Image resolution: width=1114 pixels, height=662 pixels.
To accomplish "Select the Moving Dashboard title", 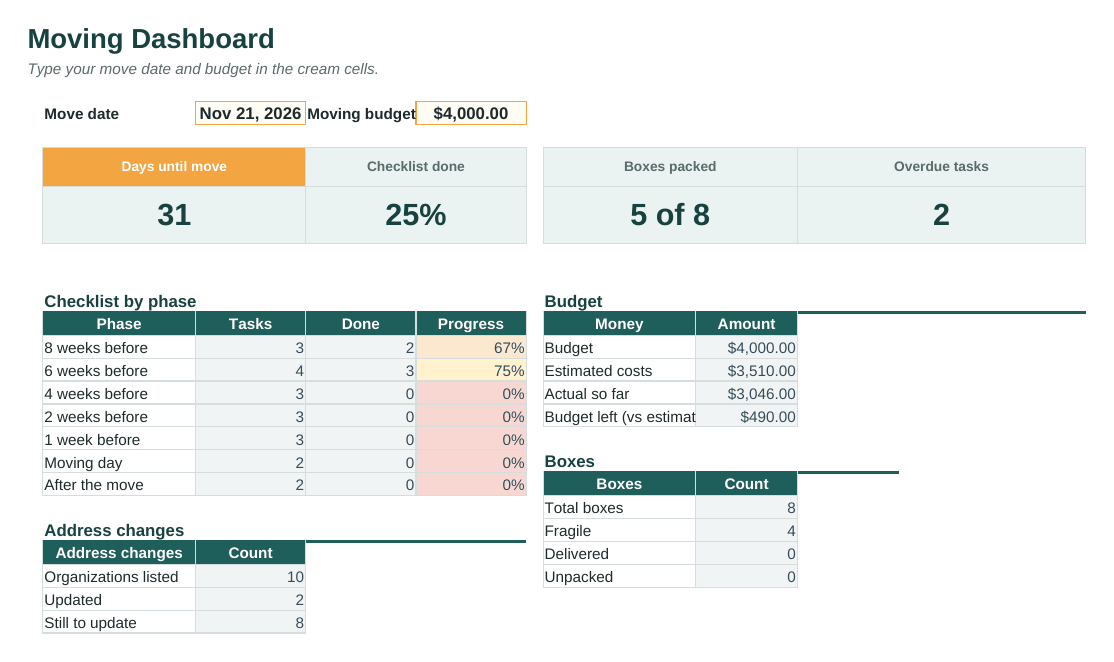I will [151, 39].
